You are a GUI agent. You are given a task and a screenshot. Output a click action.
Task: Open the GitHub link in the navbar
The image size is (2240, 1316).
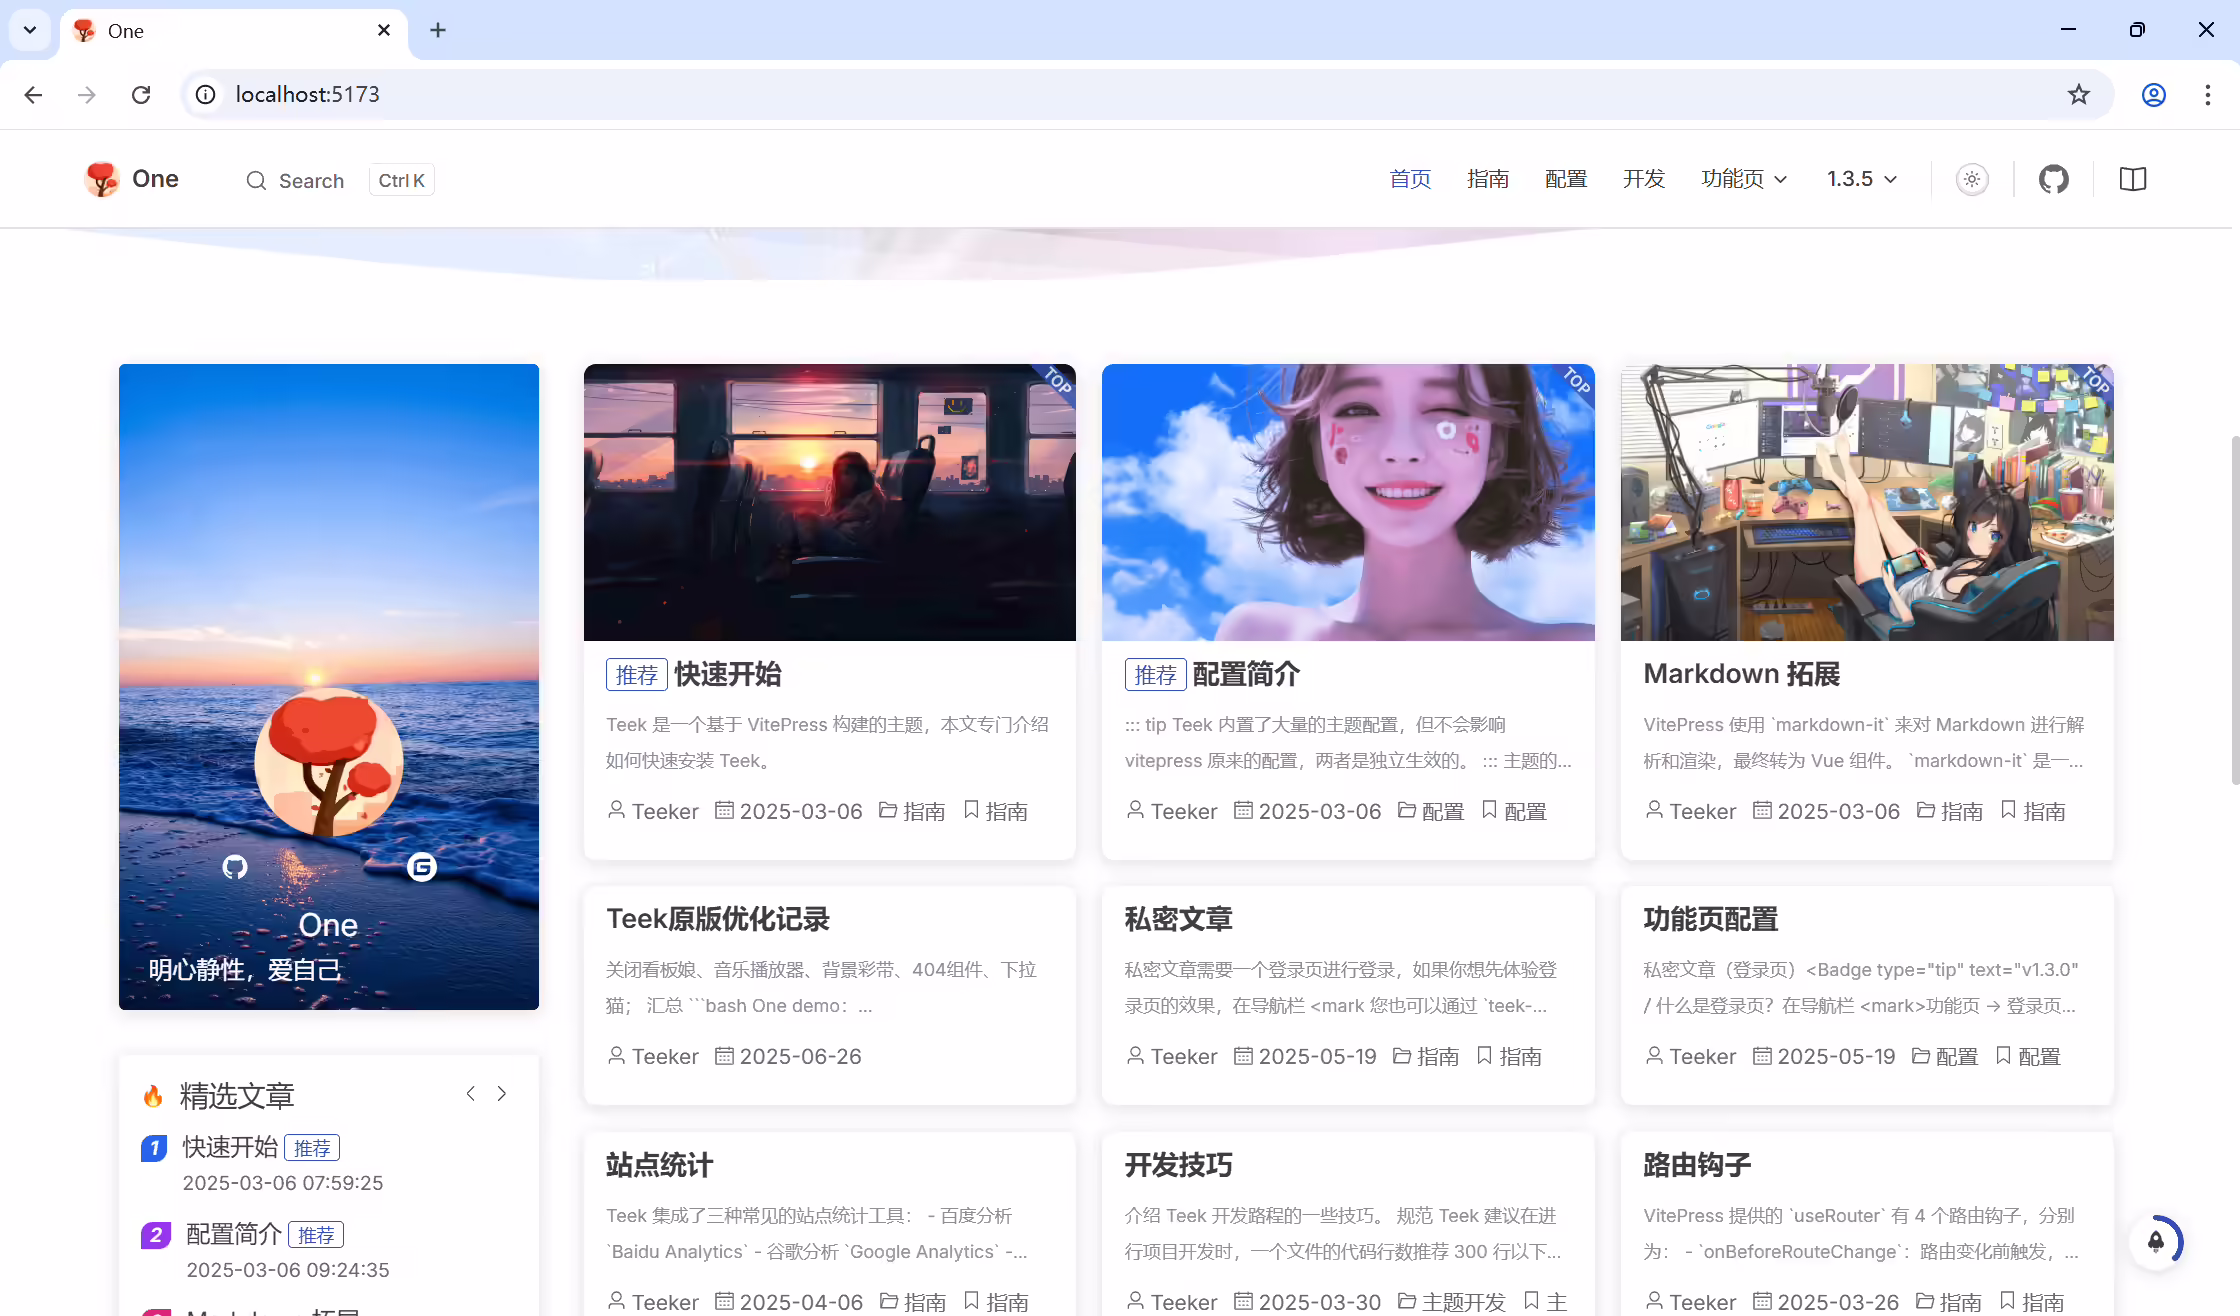2054,179
